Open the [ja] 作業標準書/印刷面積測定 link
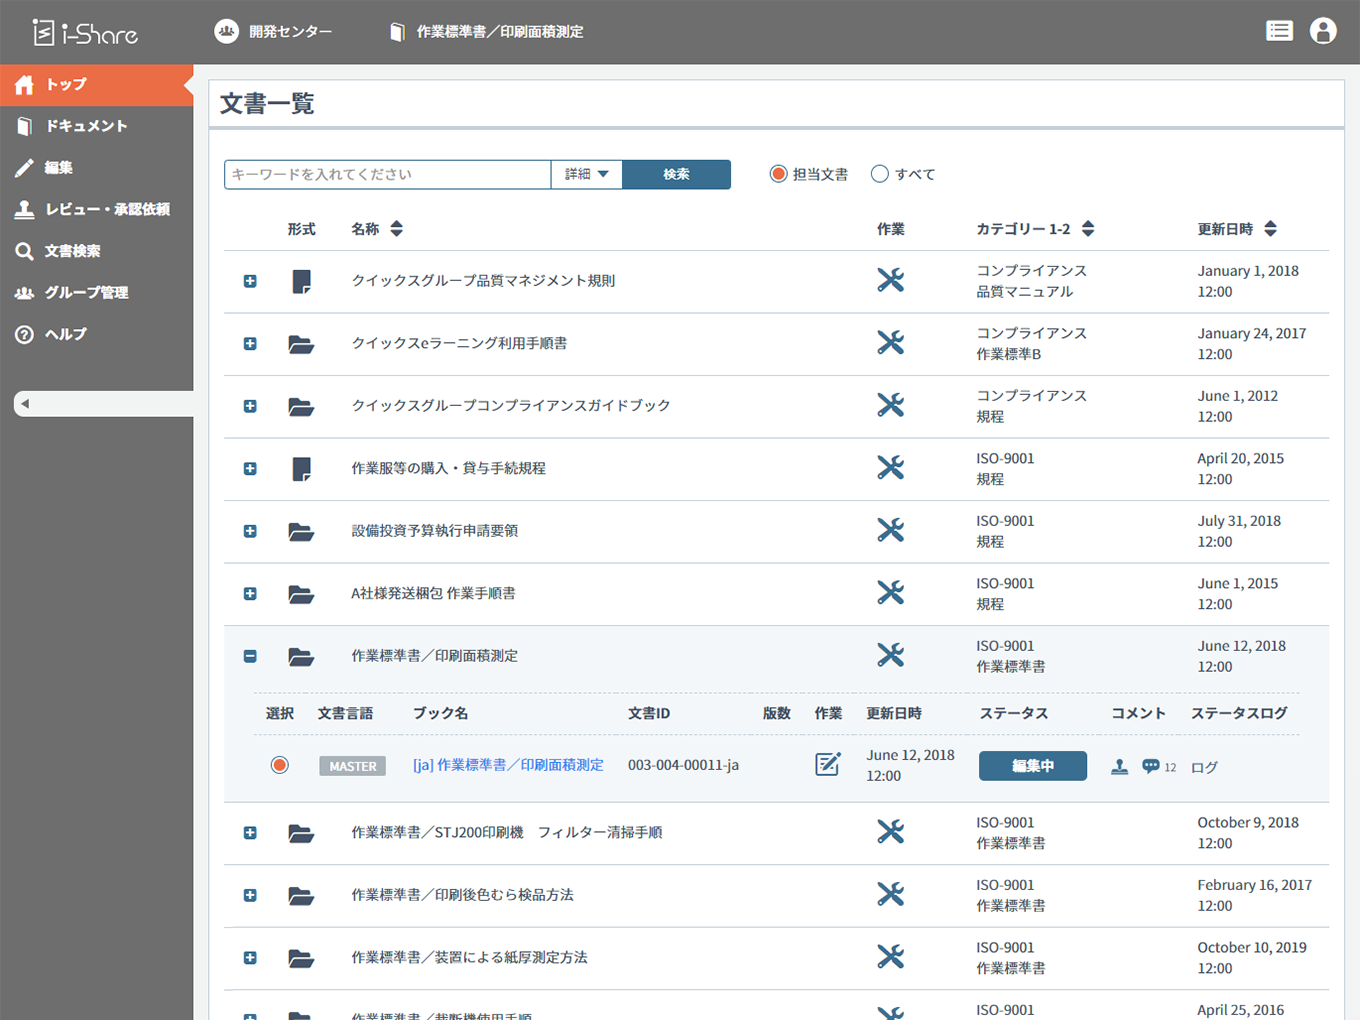 [x=508, y=765]
